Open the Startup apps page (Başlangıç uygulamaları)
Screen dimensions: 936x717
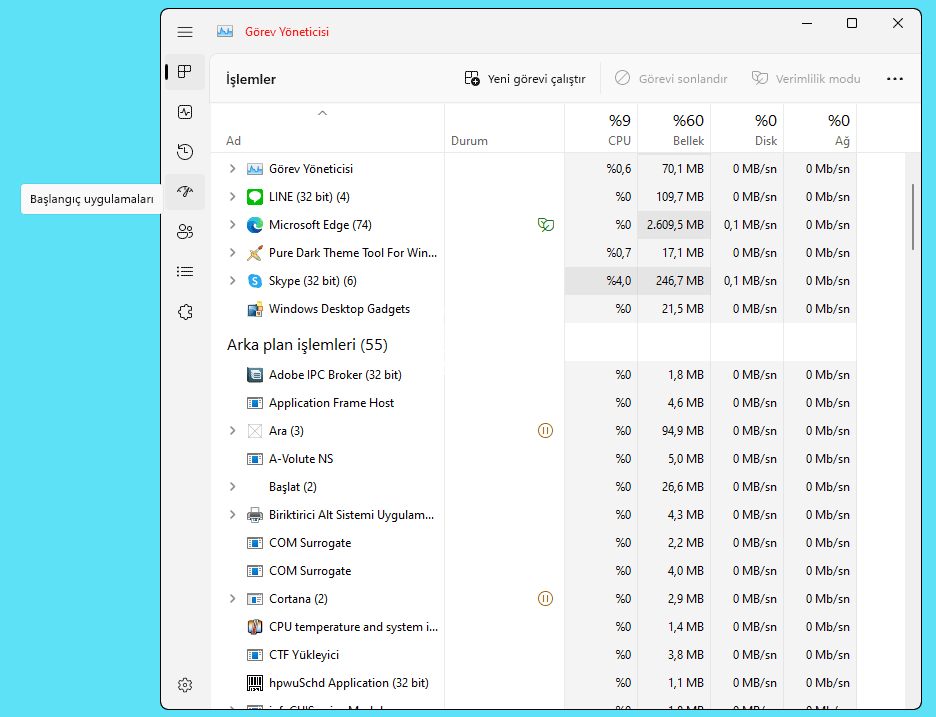pyautogui.click(x=185, y=192)
